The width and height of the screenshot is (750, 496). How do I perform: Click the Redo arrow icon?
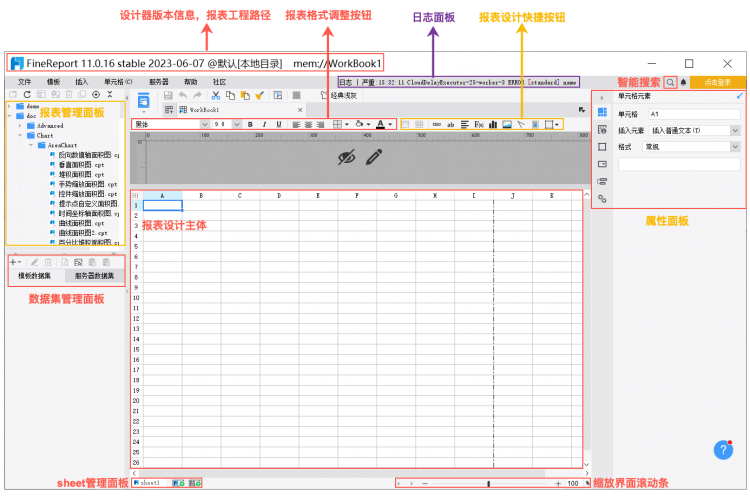197,96
